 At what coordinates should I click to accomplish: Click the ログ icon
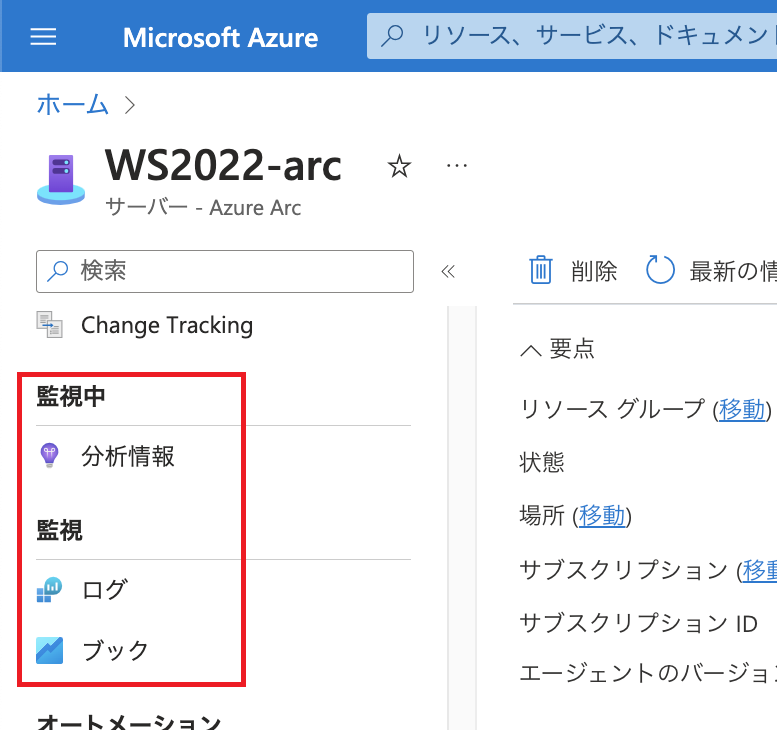tap(49, 590)
